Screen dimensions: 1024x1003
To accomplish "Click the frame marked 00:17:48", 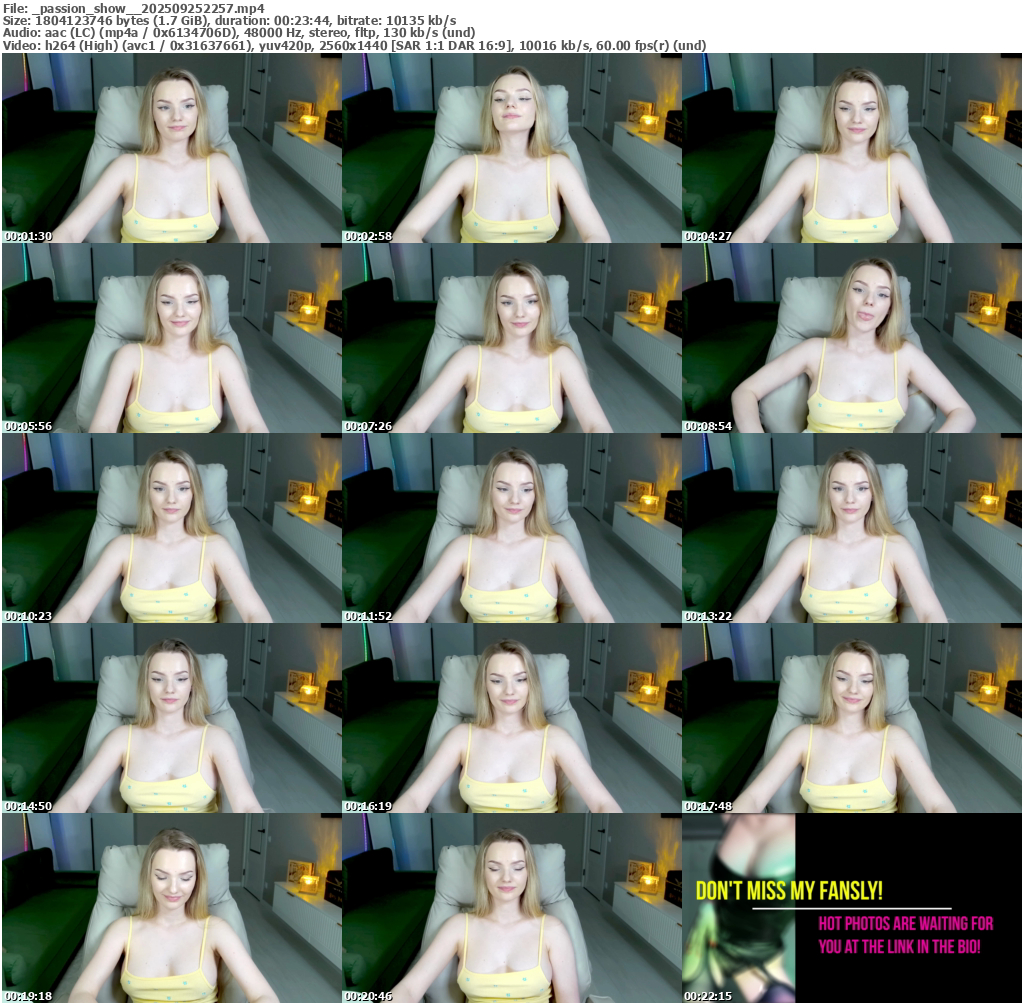I will [x=852, y=718].
